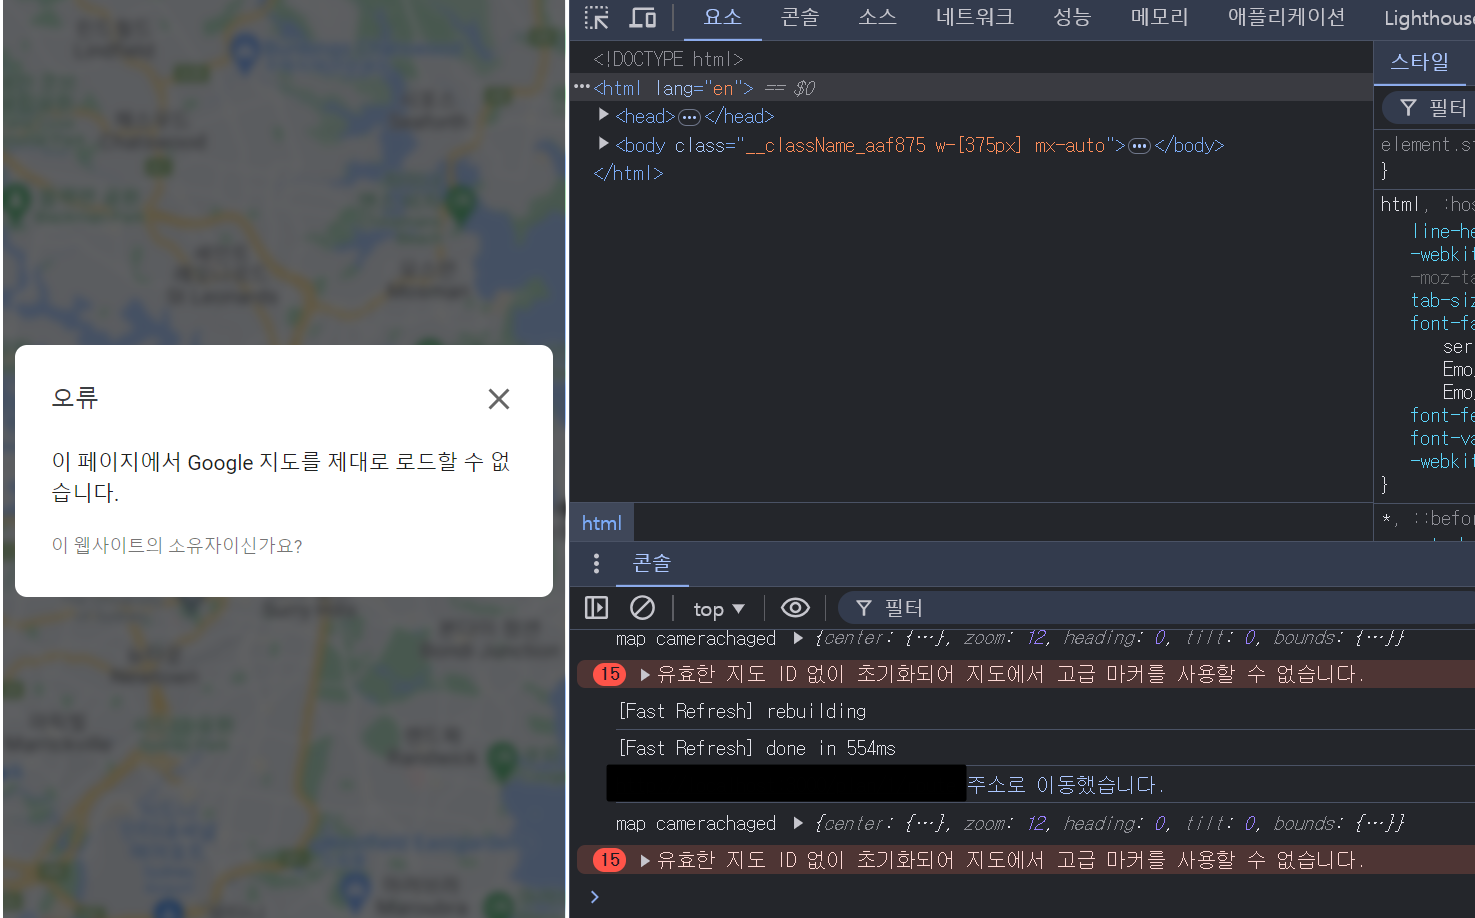Click the website owner link in dialog
This screenshot has width=1475, height=918.
tap(177, 545)
